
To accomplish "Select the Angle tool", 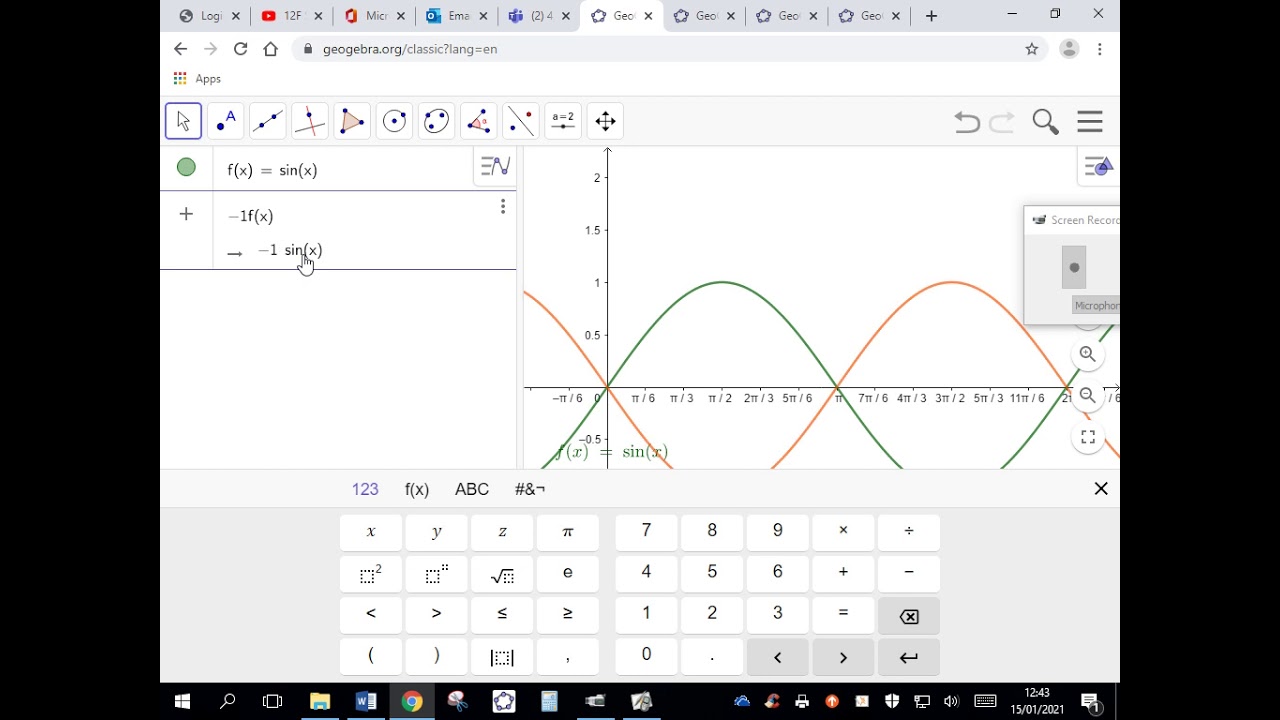I will pyautogui.click(x=478, y=121).
